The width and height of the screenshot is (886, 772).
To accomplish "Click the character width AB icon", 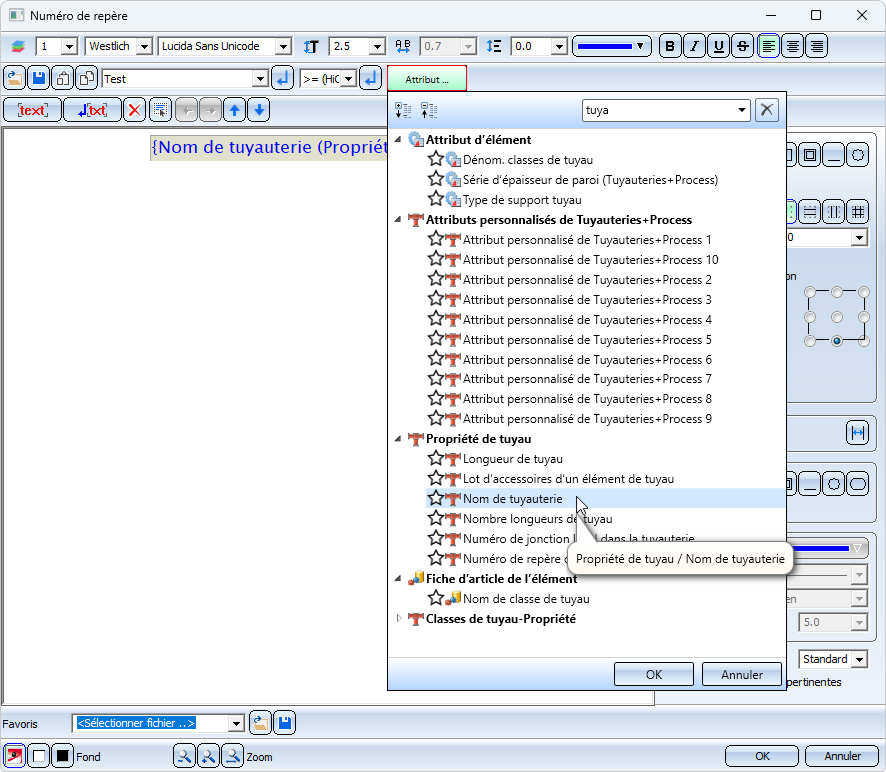I will click(403, 46).
